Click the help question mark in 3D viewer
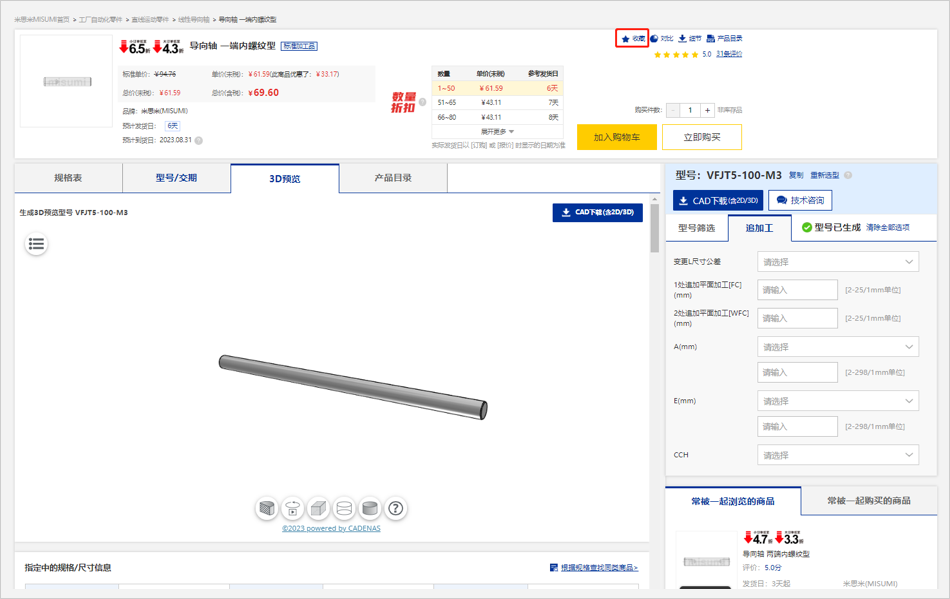 click(x=396, y=508)
